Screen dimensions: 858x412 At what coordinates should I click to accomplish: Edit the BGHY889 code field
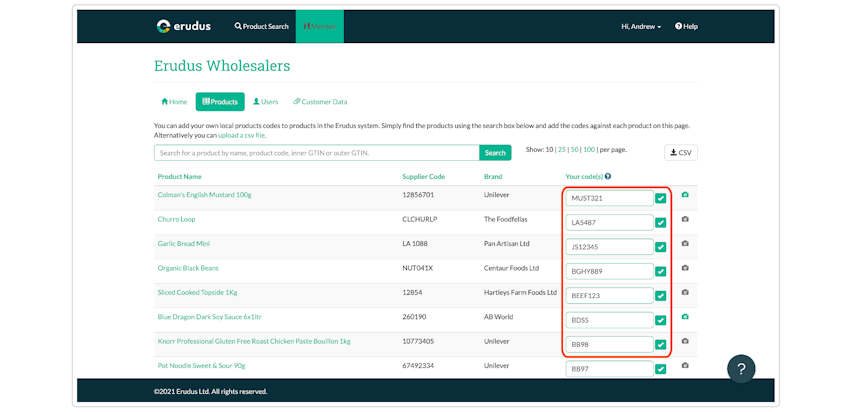pyautogui.click(x=610, y=271)
